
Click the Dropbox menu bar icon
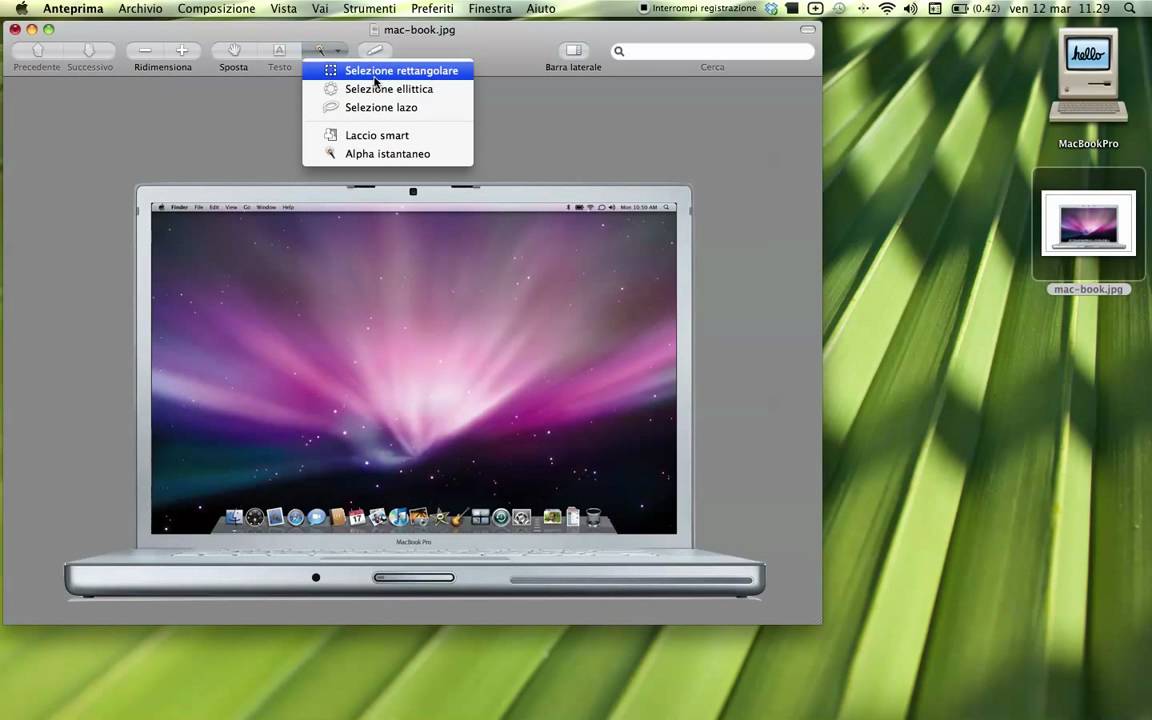[x=771, y=9]
